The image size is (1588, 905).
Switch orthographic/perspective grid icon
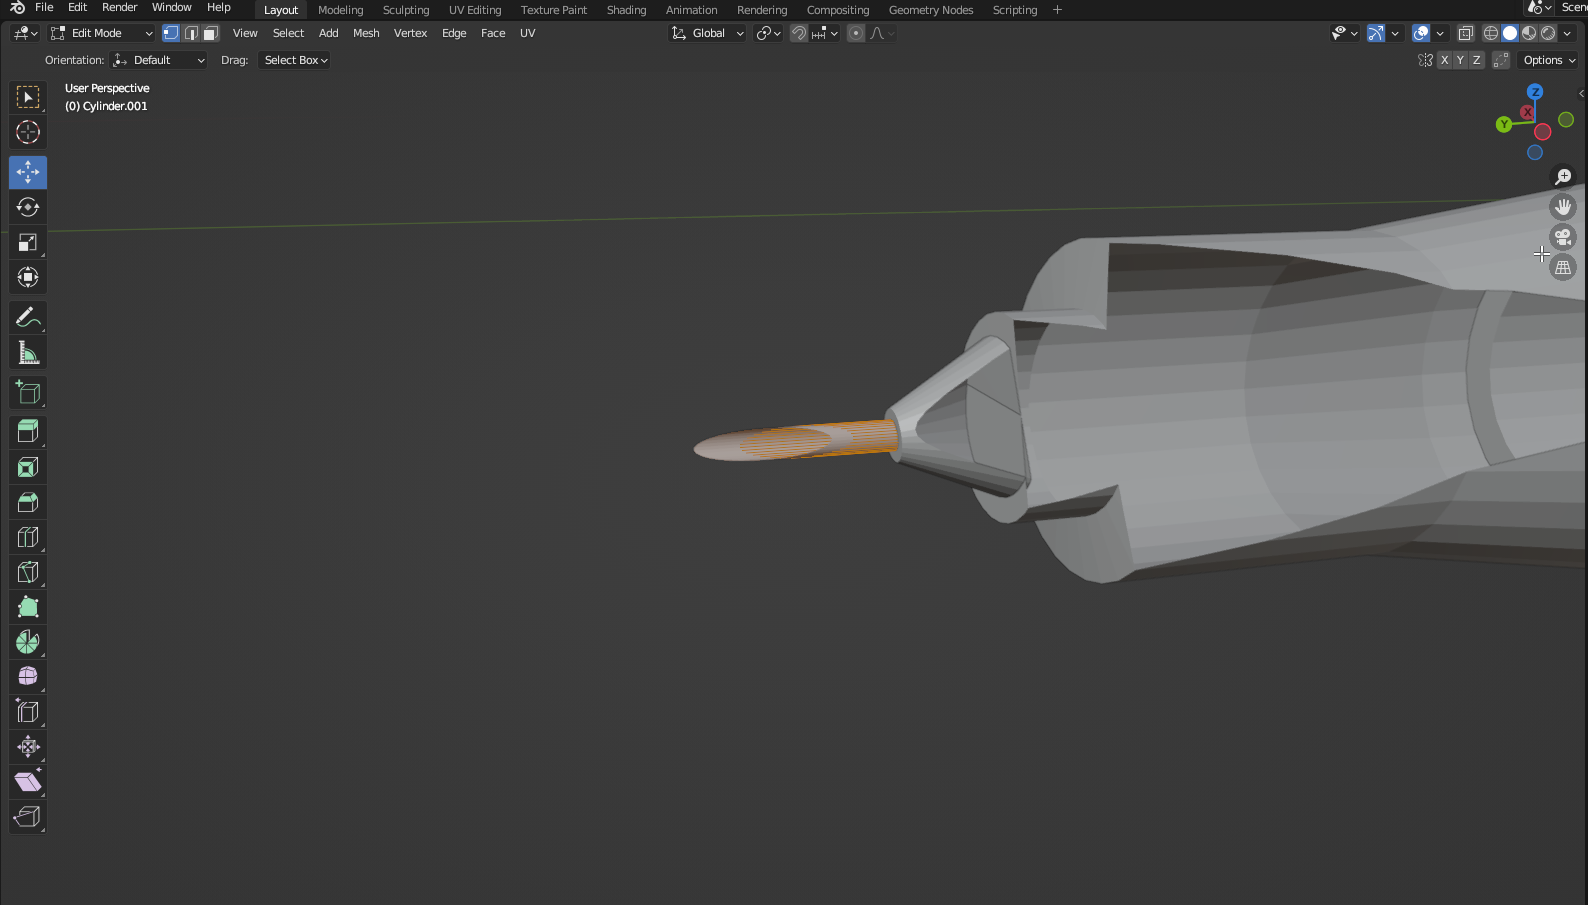(x=1563, y=267)
